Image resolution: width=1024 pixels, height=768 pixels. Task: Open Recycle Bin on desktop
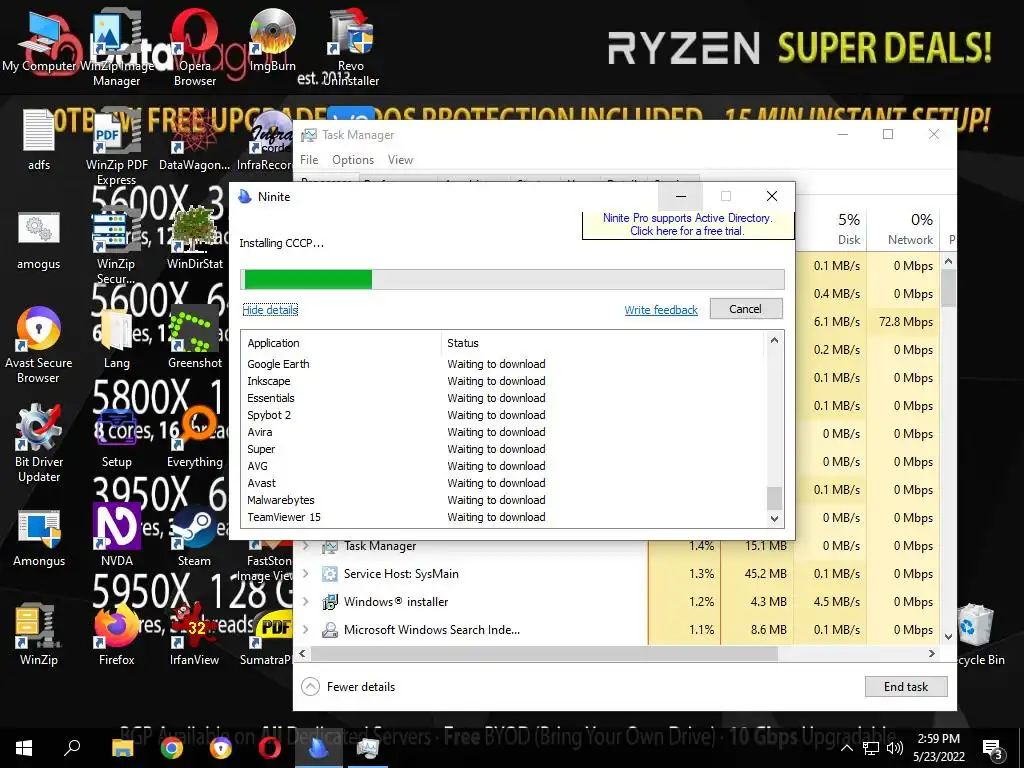(977, 635)
